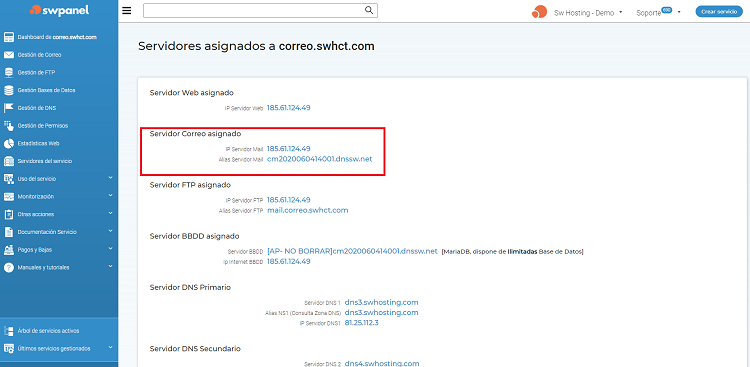Open Árbol de servicios activos

[48, 331]
